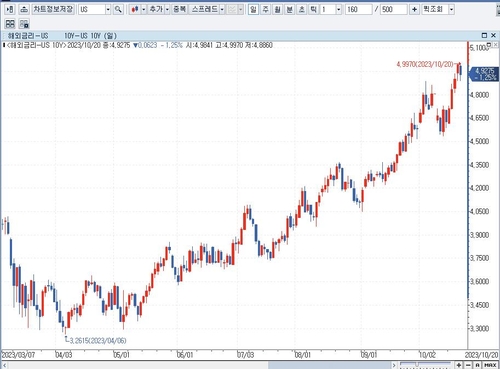
Task: Click the low label 3.2615(2023/04/06)
Action: coord(98,340)
